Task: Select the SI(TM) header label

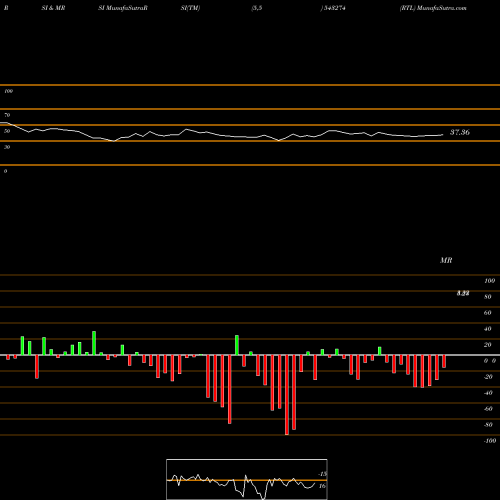Action: [x=190, y=8]
